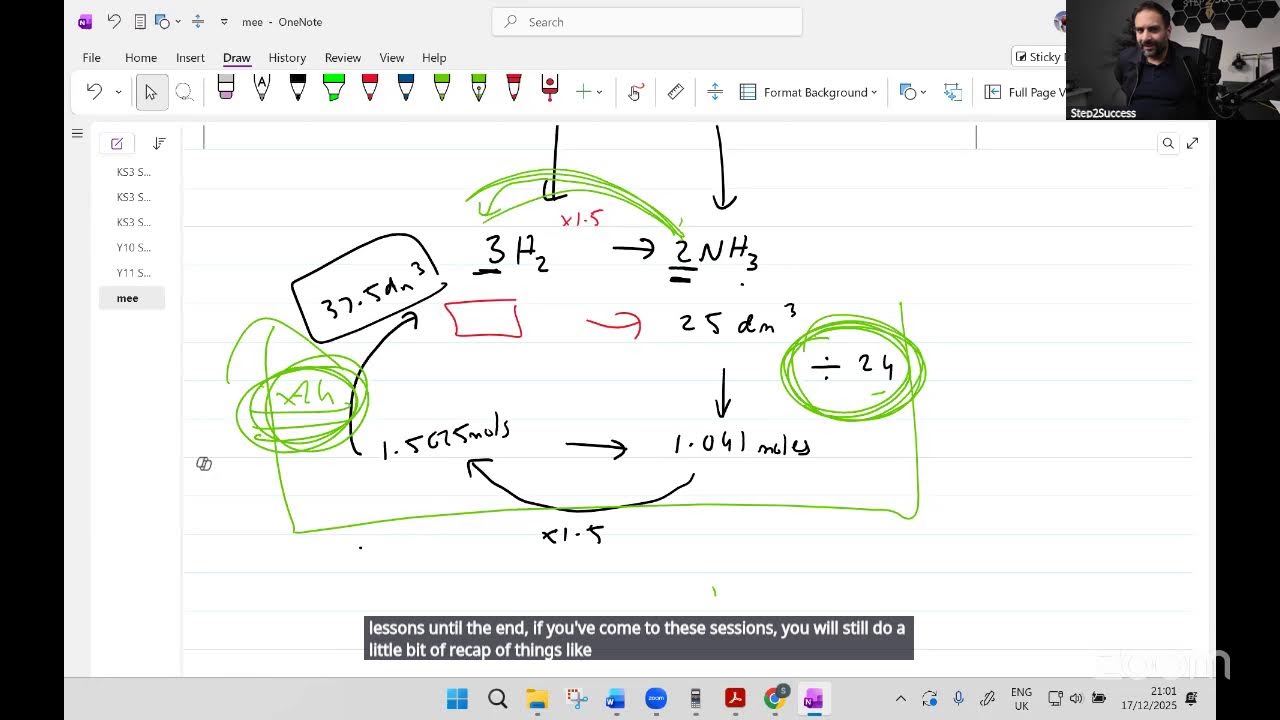The height and width of the screenshot is (720, 1280).
Task: Open File Explorer from the taskbar
Action: (x=537, y=698)
